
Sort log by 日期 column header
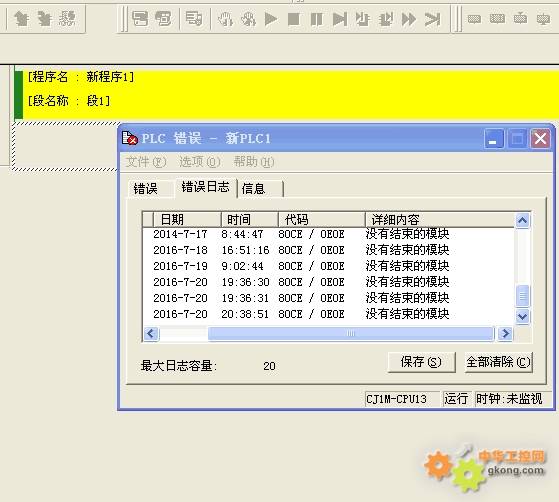(x=187, y=219)
